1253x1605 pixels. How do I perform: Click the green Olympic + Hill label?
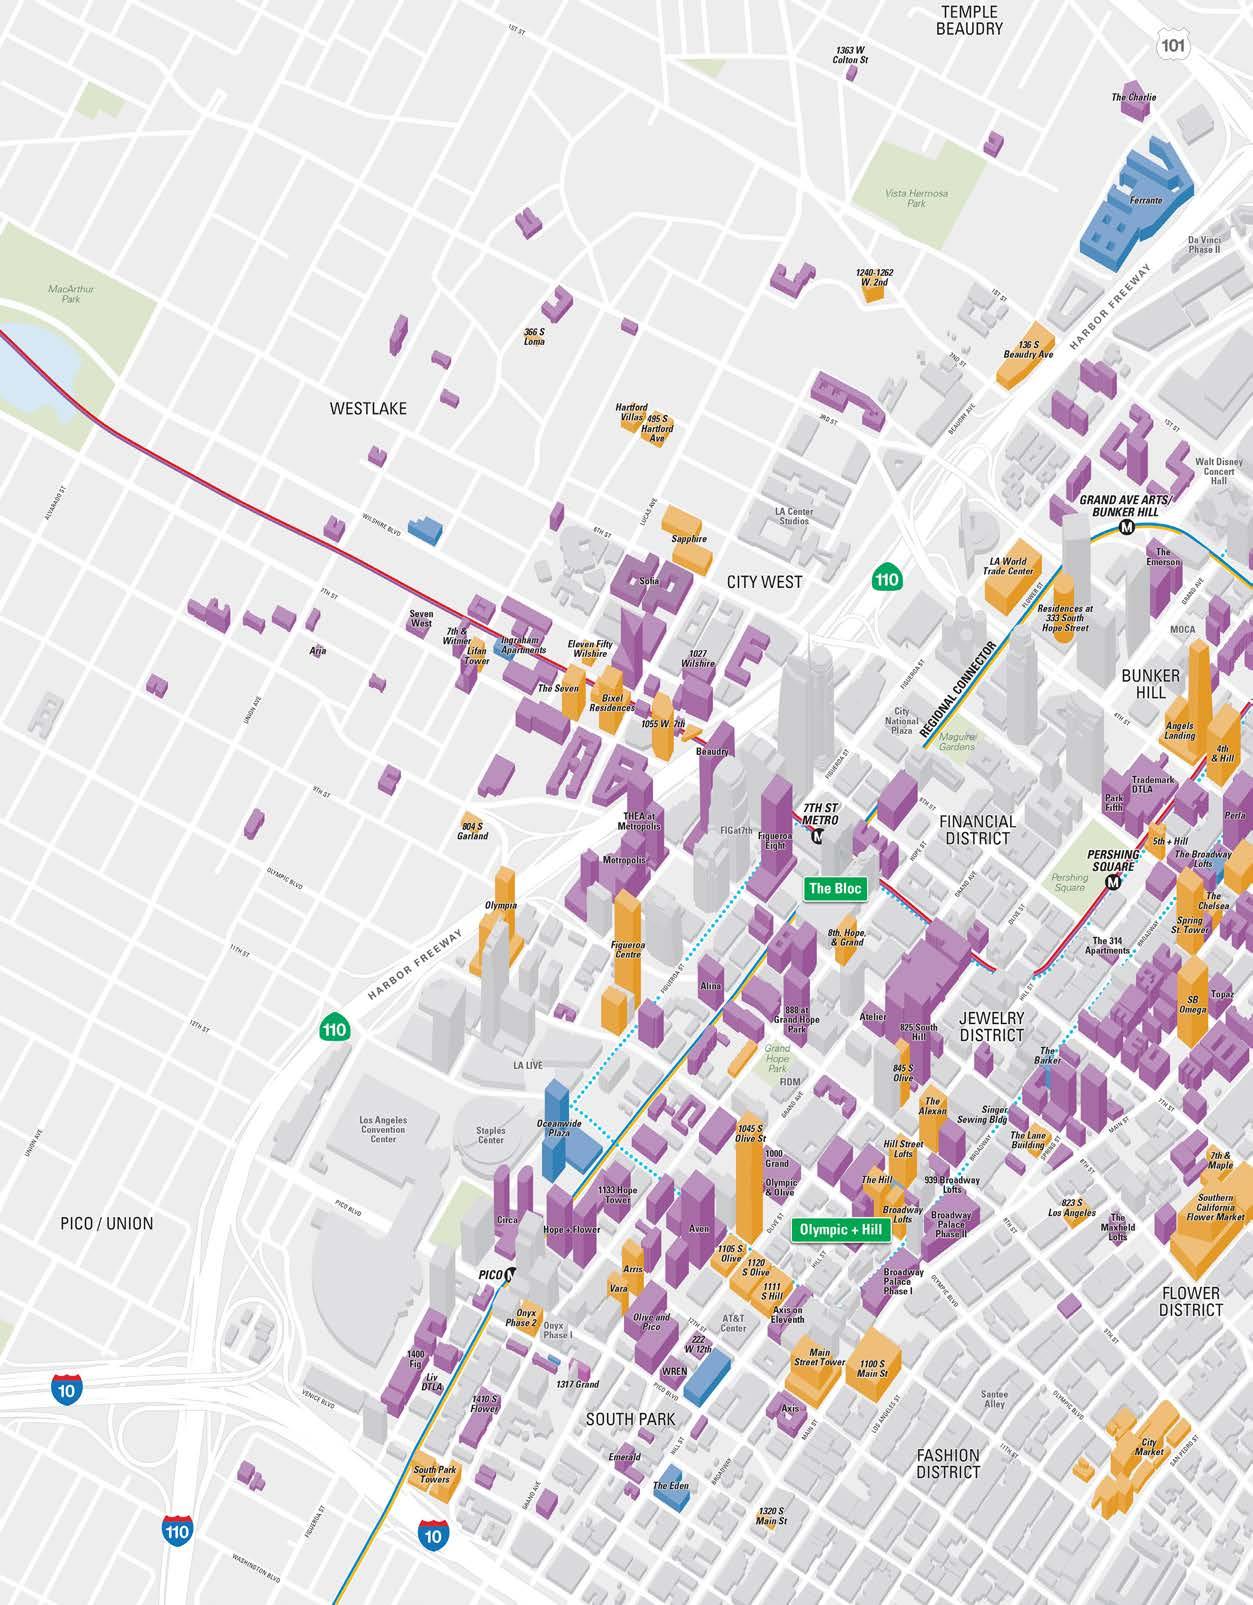[x=841, y=1230]
